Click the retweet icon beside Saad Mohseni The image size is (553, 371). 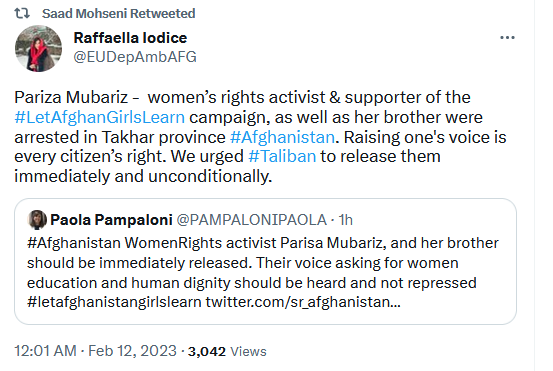(x=22, y=13)
